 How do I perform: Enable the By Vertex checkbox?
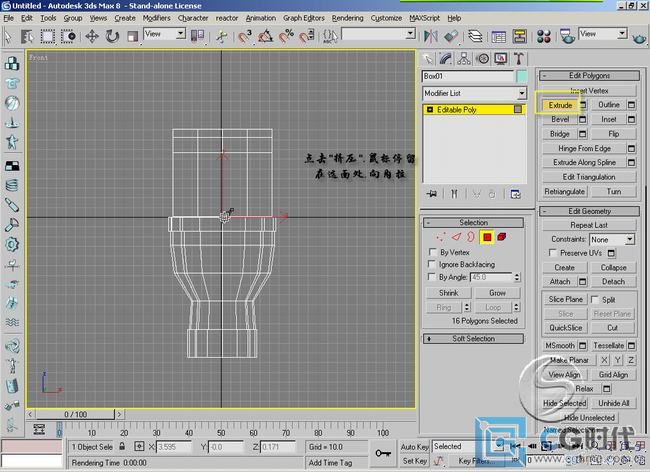point(432,252)
